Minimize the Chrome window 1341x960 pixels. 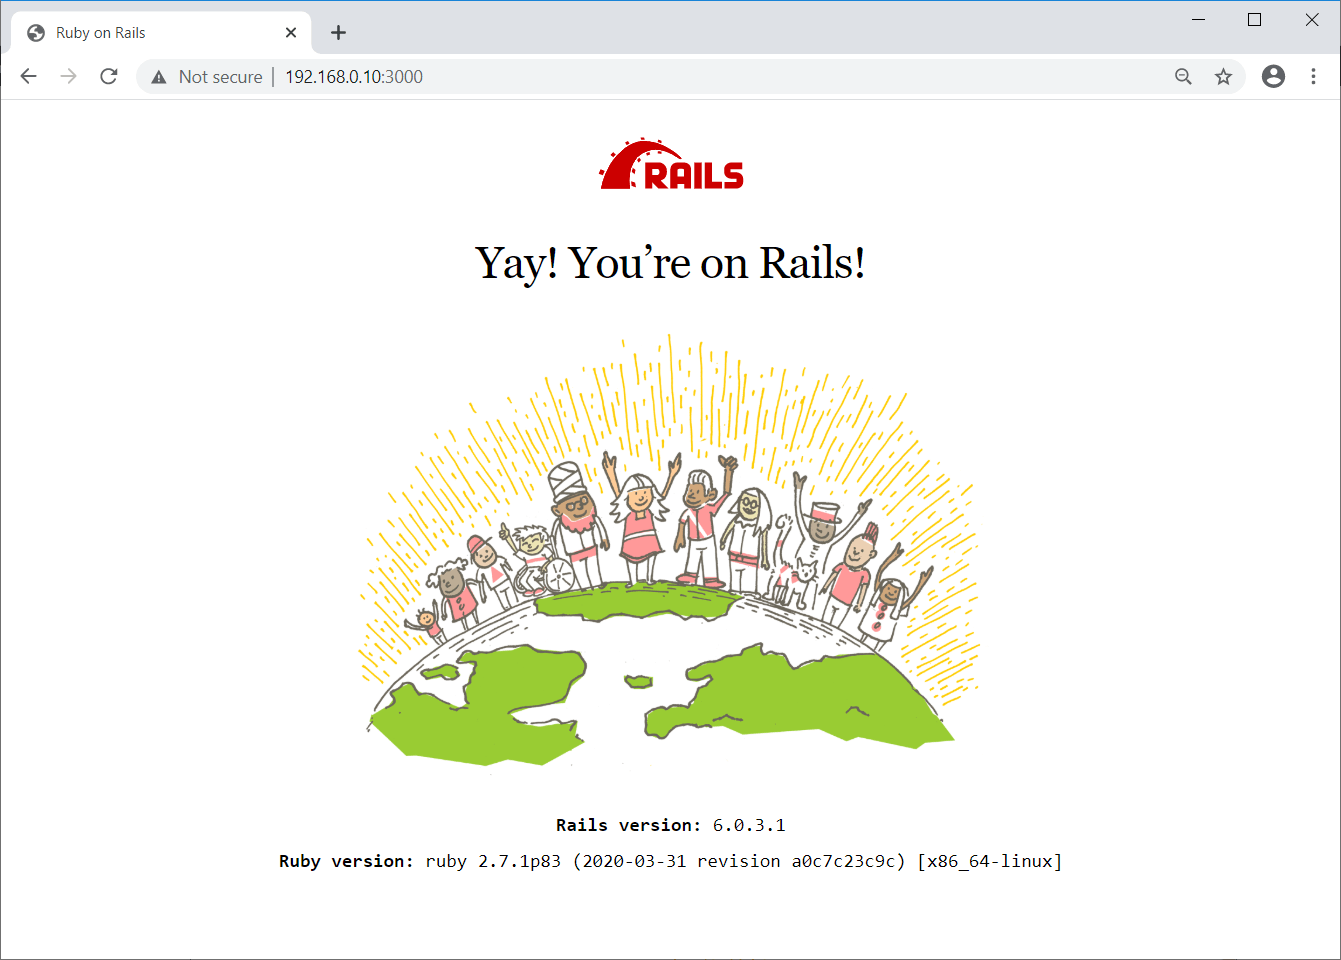(1198, 20)
